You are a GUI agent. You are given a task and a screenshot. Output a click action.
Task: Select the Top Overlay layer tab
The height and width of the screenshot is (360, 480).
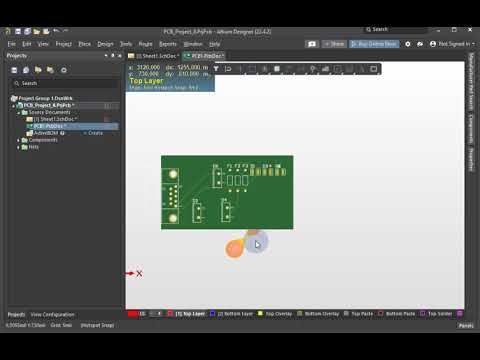point(279,314)
